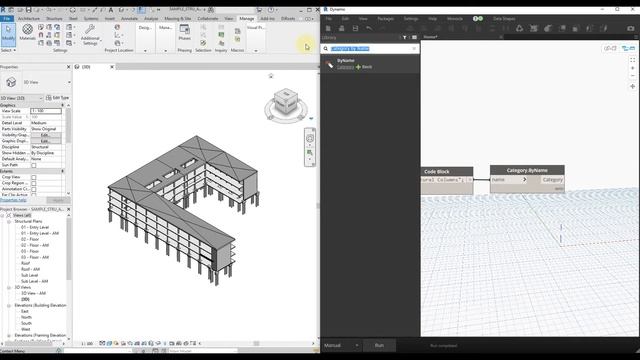Toggle the Crop View checkbox
This screenshot has width=640, height=360.
click(34, 178)
